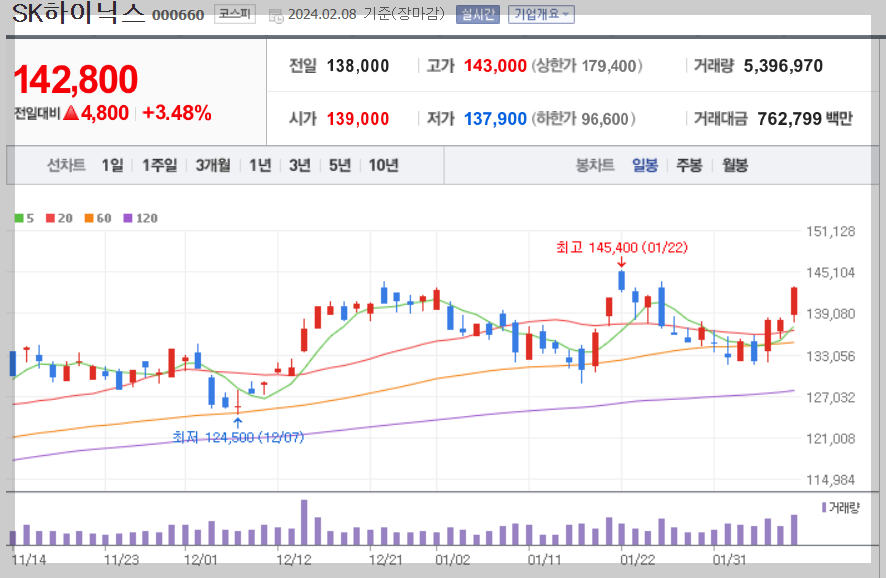Click green 5-day moving average swatch
The height and width of the screenshot is (578, 886).
(x=19, y=218)
